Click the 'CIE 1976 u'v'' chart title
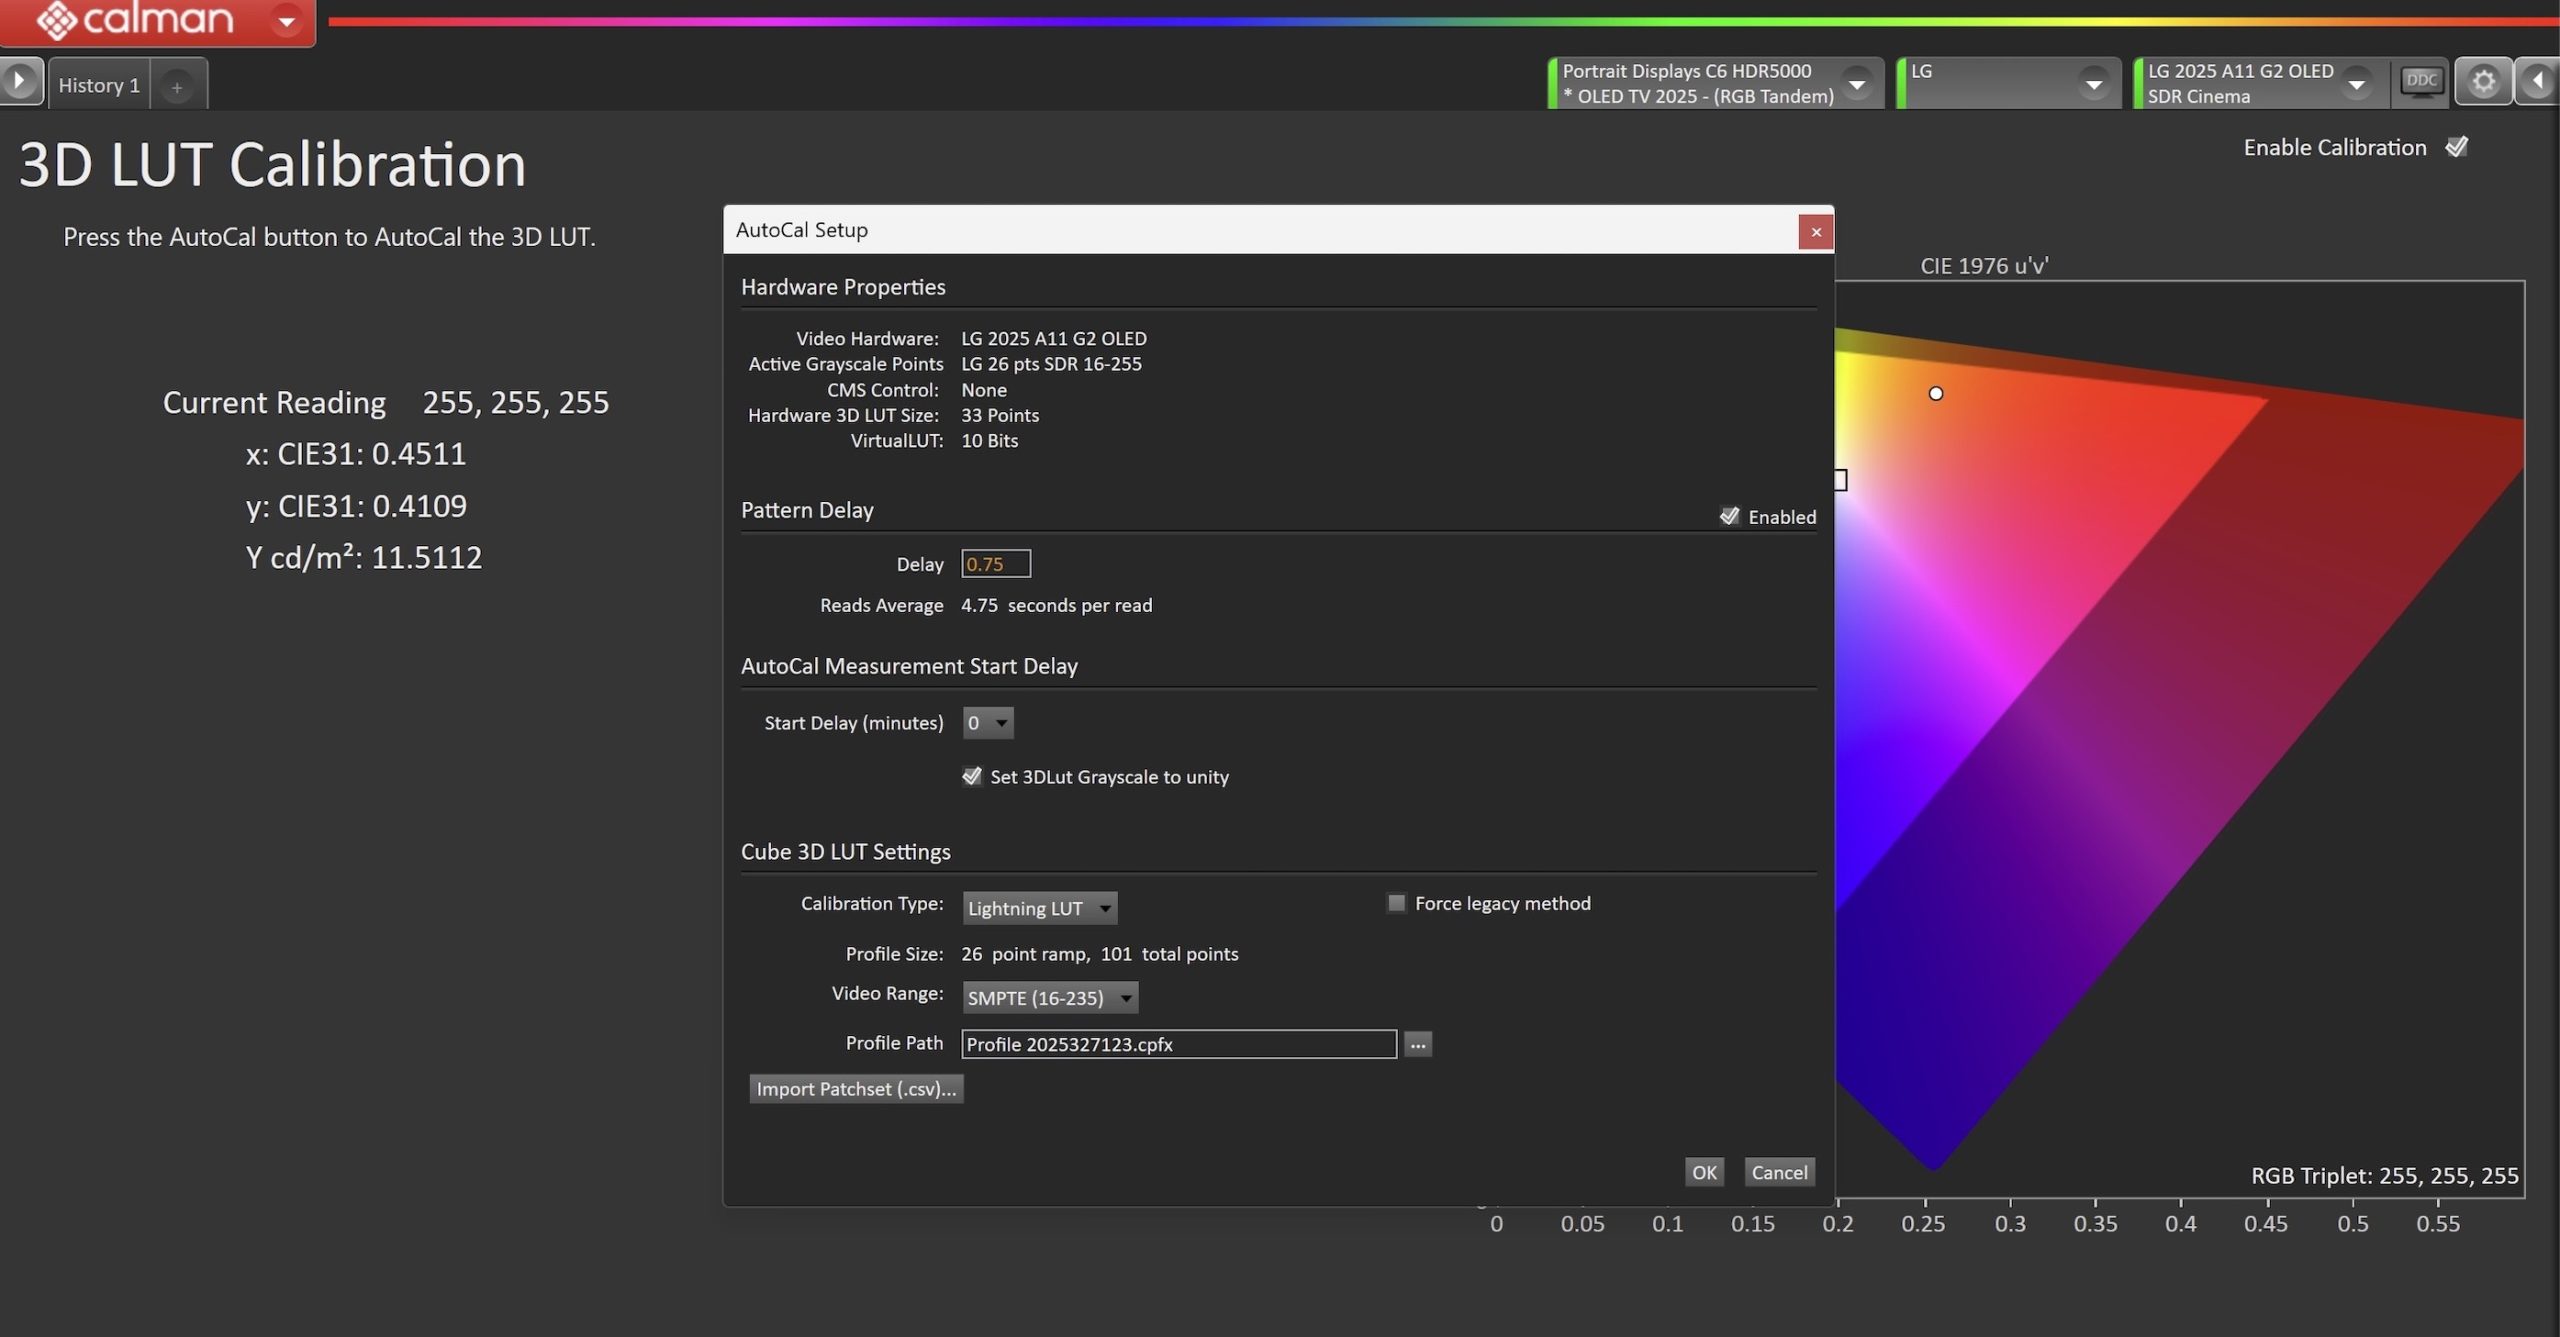2560x1337 pixels. (x=1984, y=266)
